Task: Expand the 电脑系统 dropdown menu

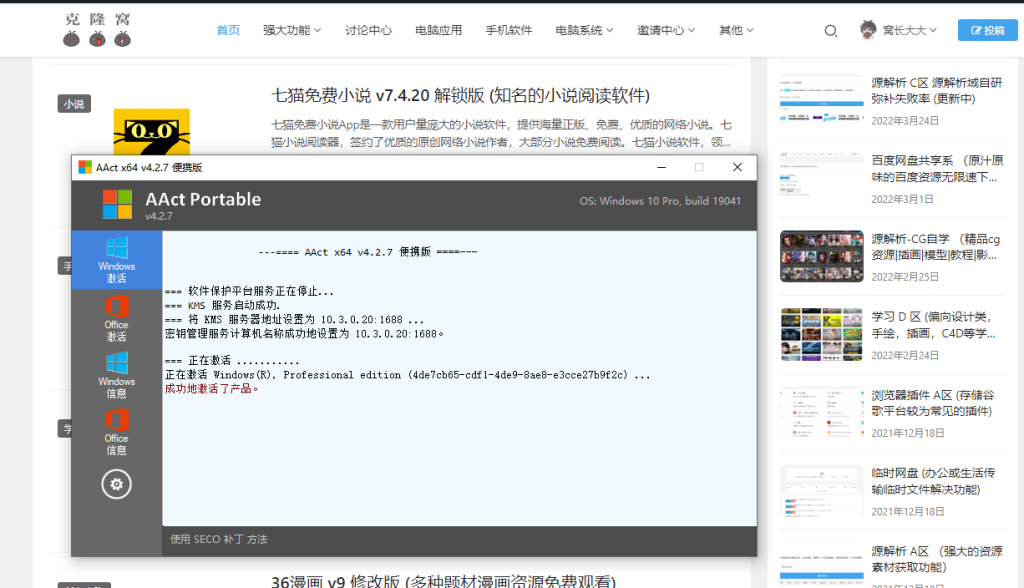Action: click(x=584, y=30)
